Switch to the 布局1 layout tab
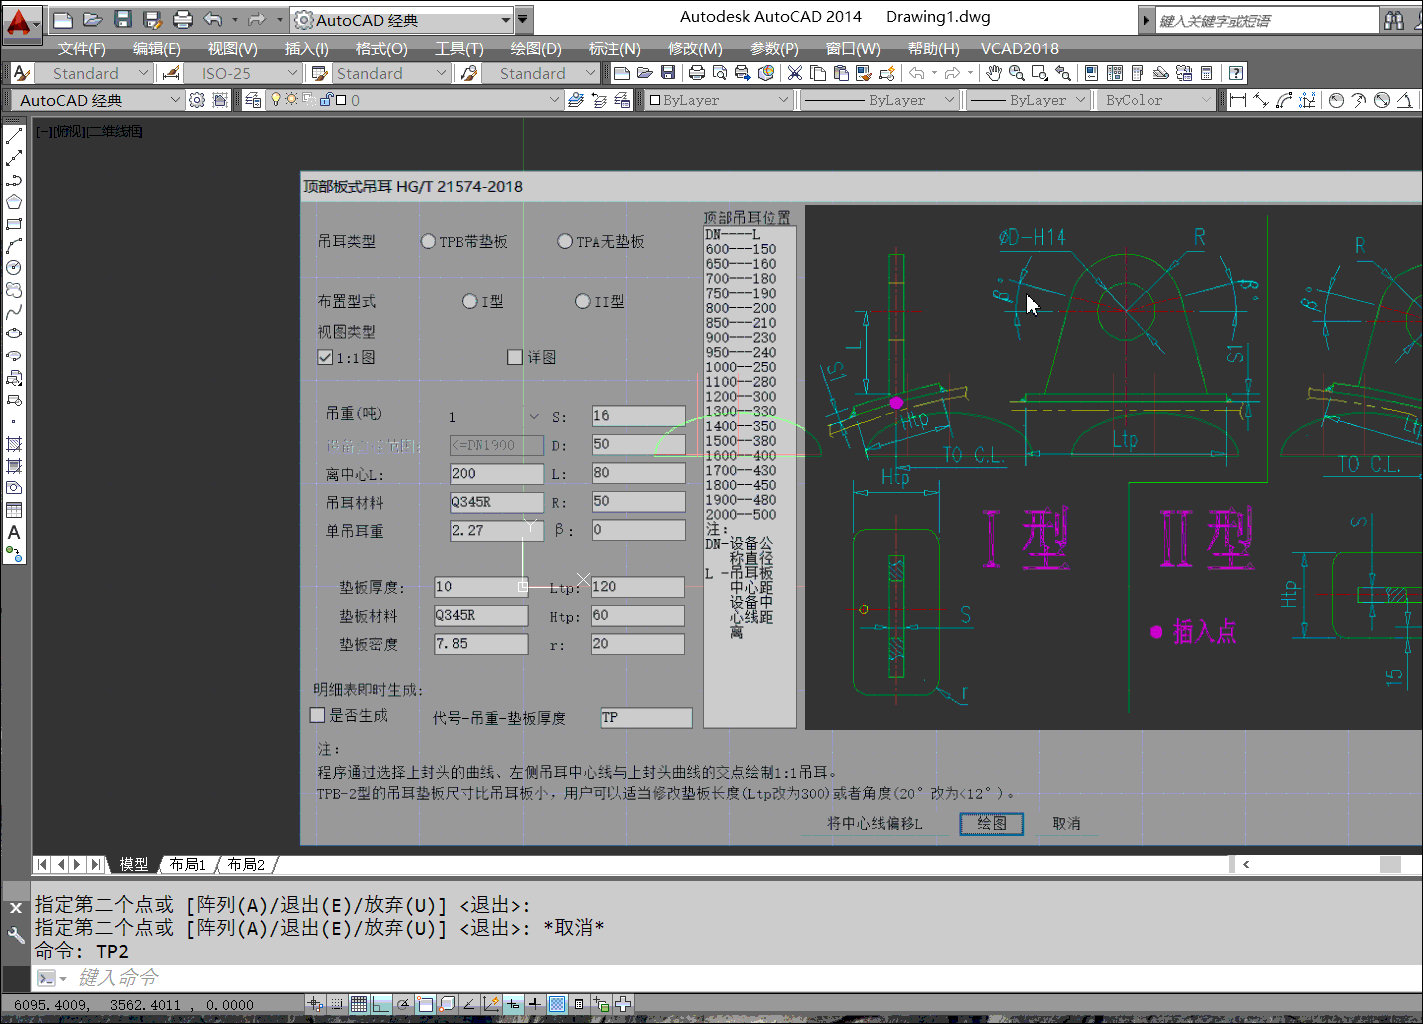 (187, 864)
